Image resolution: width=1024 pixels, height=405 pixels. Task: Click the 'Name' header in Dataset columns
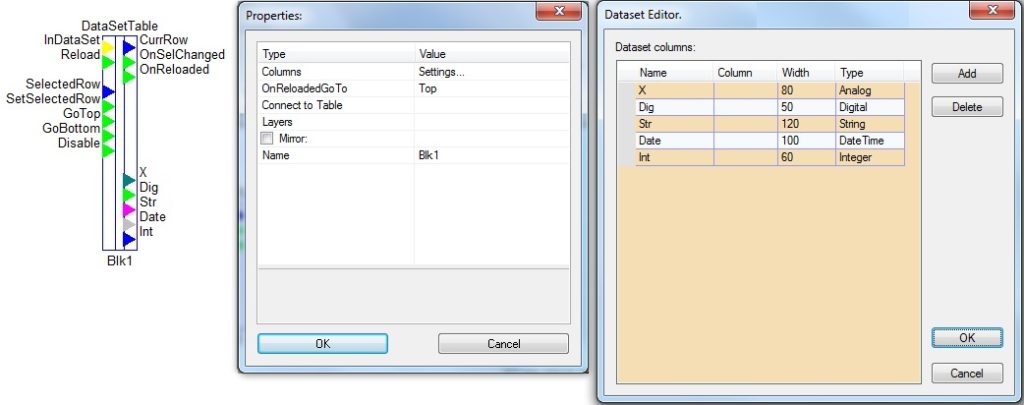coord(674,73)
